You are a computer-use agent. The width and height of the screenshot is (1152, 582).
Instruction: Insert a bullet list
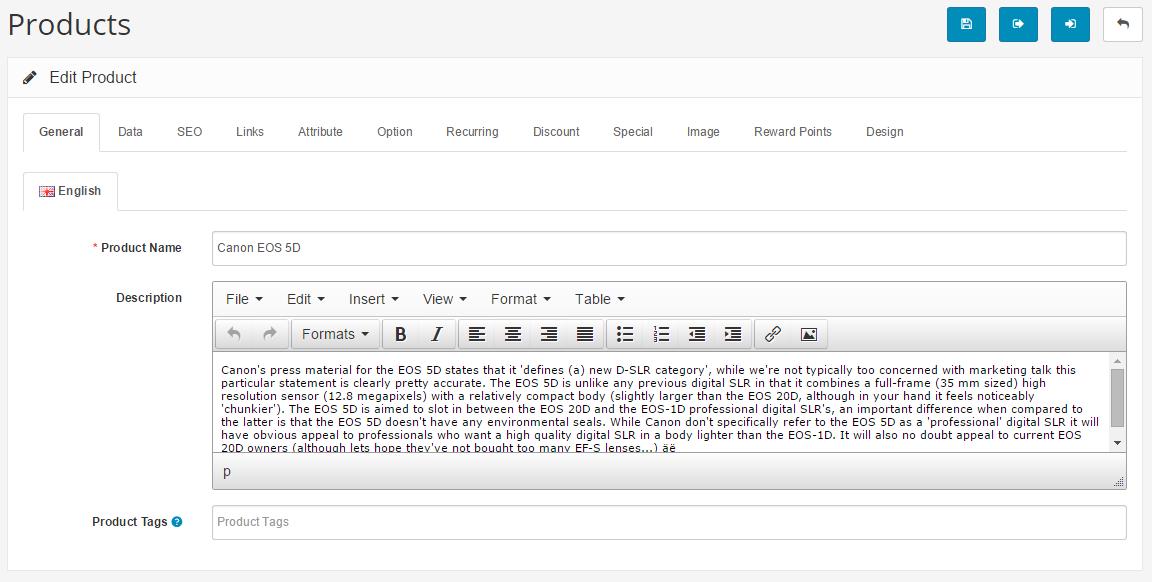[x=625, y=334]
